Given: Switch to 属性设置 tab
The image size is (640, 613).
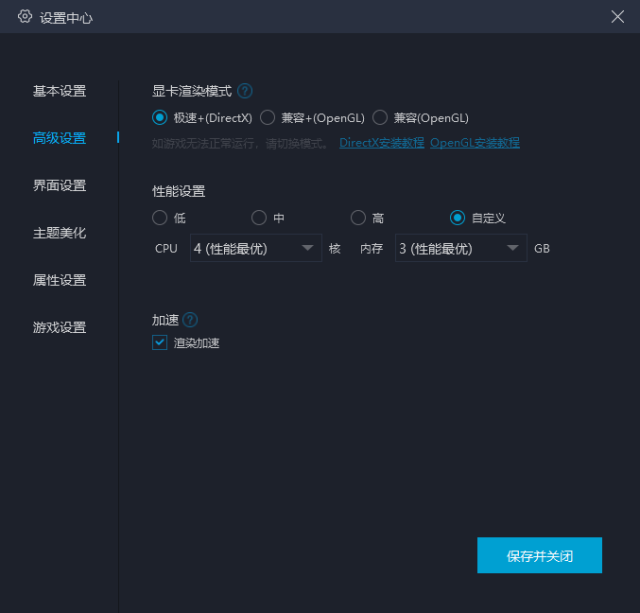Looking at the screenshot, I should click(x=60, y=280).
